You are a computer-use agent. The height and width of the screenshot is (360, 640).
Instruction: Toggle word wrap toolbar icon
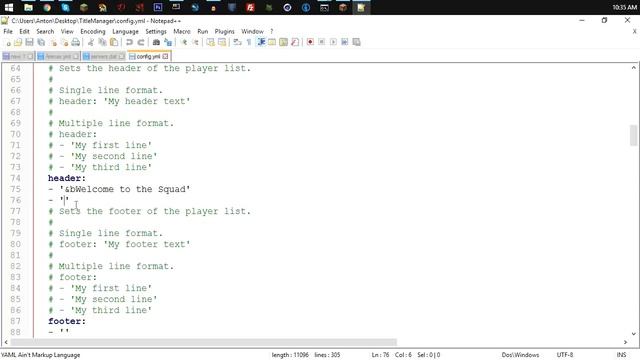pos(237,42)
